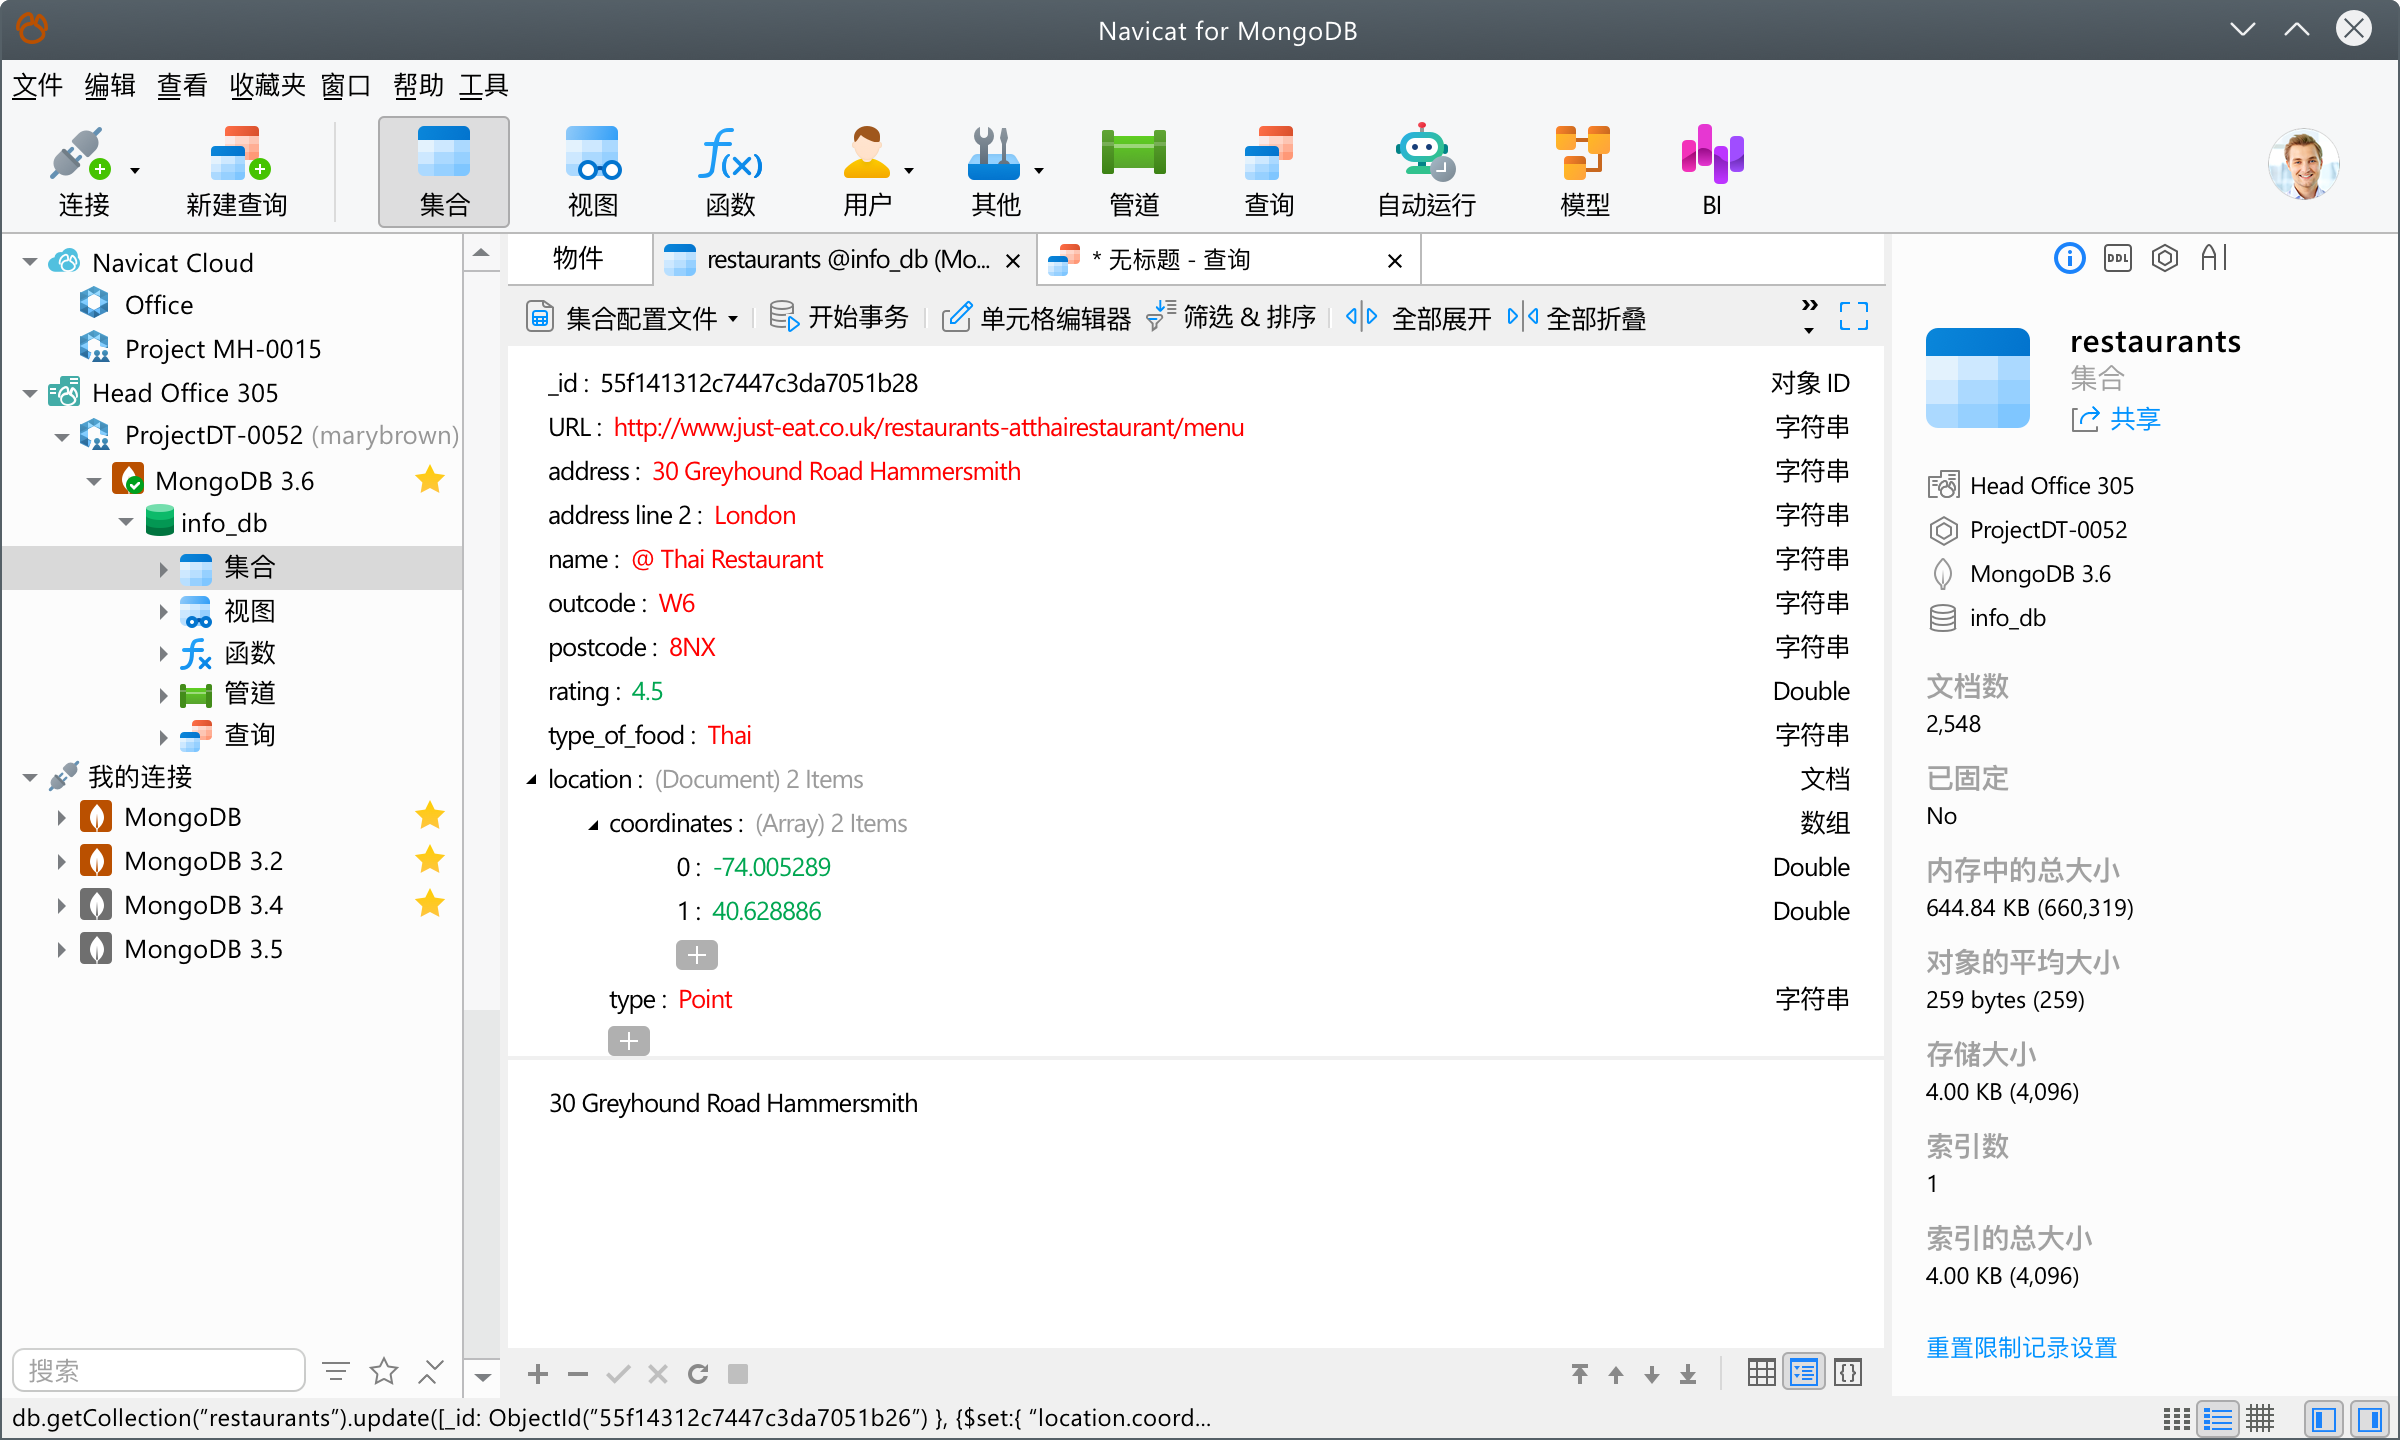Delete document with minus button

click(x=578, y=1374)
